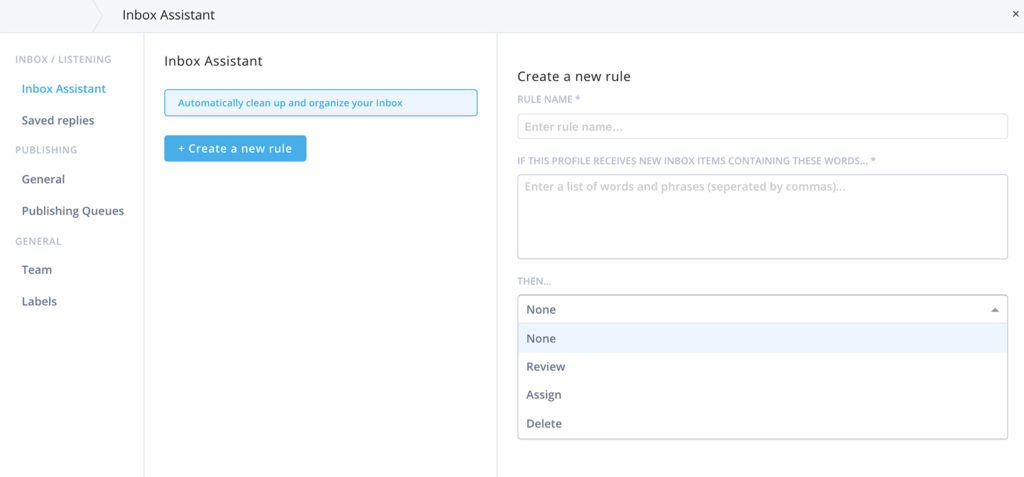
Task: Click the blue automatically clean up banner
Action: 320,103
